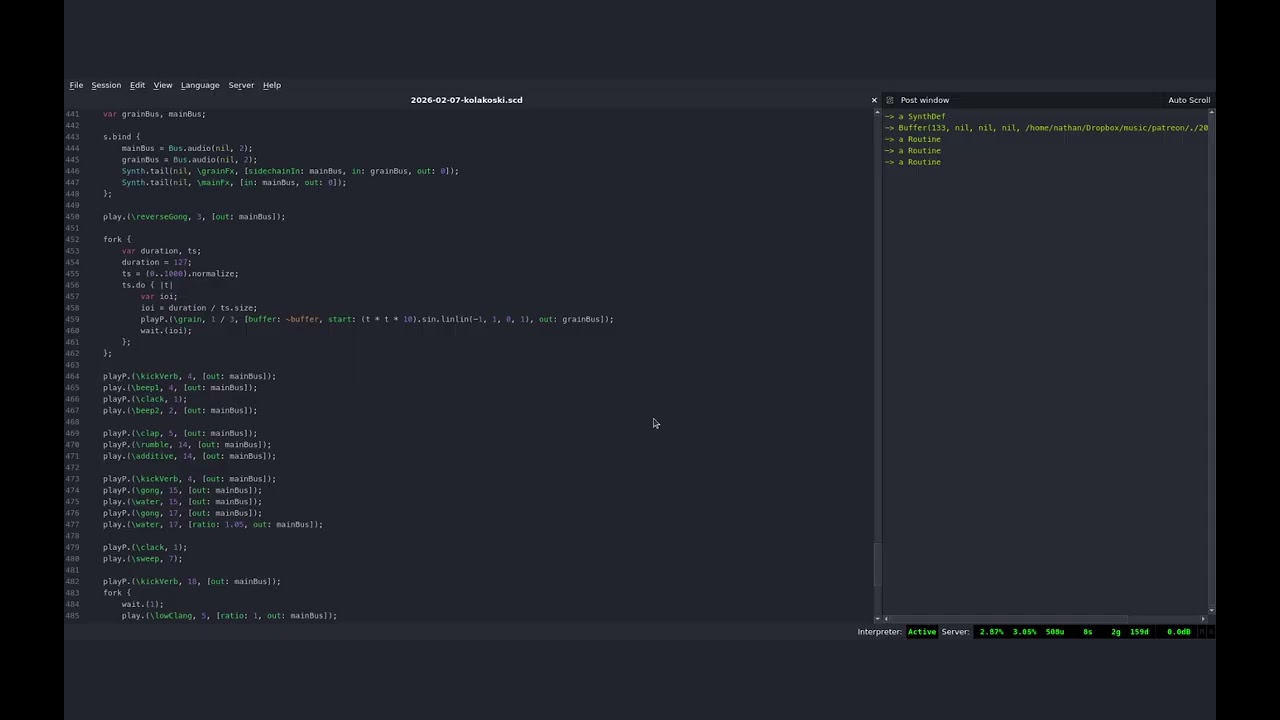The height and width of the screenshot is (720, 1280).
Task: Click the play.(\additive, 14 line
Action: point(189,456)
